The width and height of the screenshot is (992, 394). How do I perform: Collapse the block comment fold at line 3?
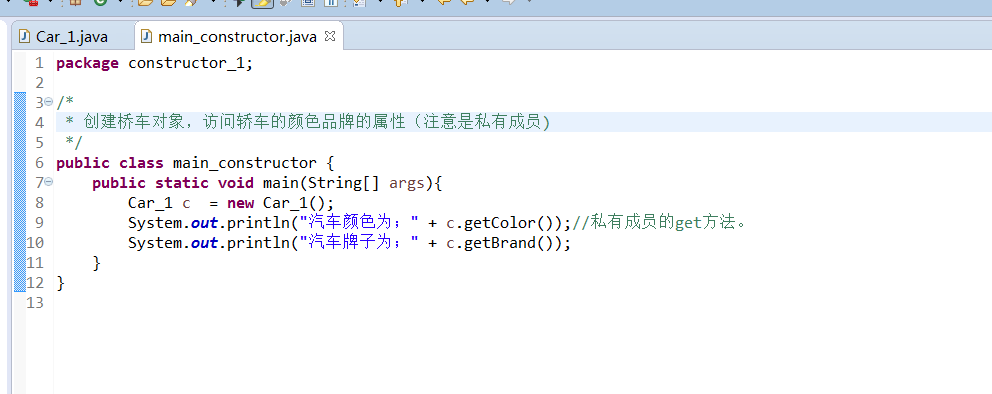coord(49,102)
